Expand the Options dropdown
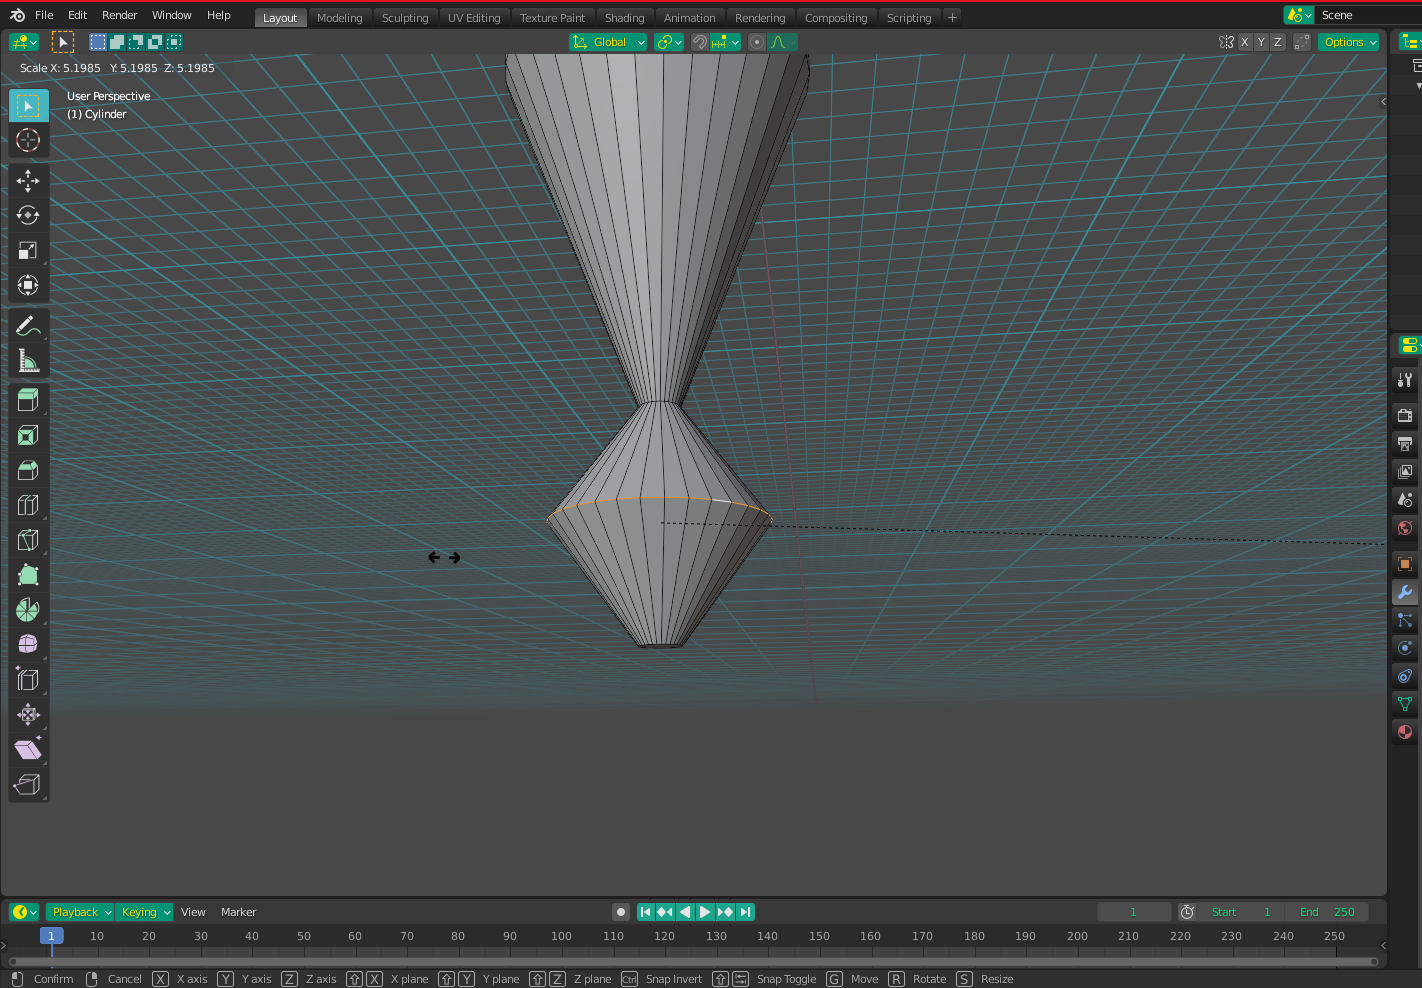This screenshot has height=988, width=1422. (x=1349, y=42)
